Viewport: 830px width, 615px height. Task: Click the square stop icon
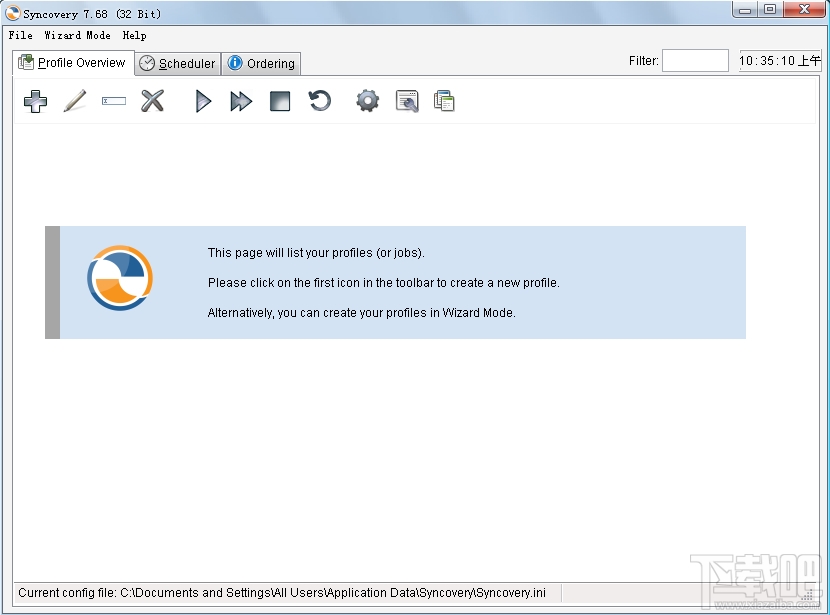(280, 101)
